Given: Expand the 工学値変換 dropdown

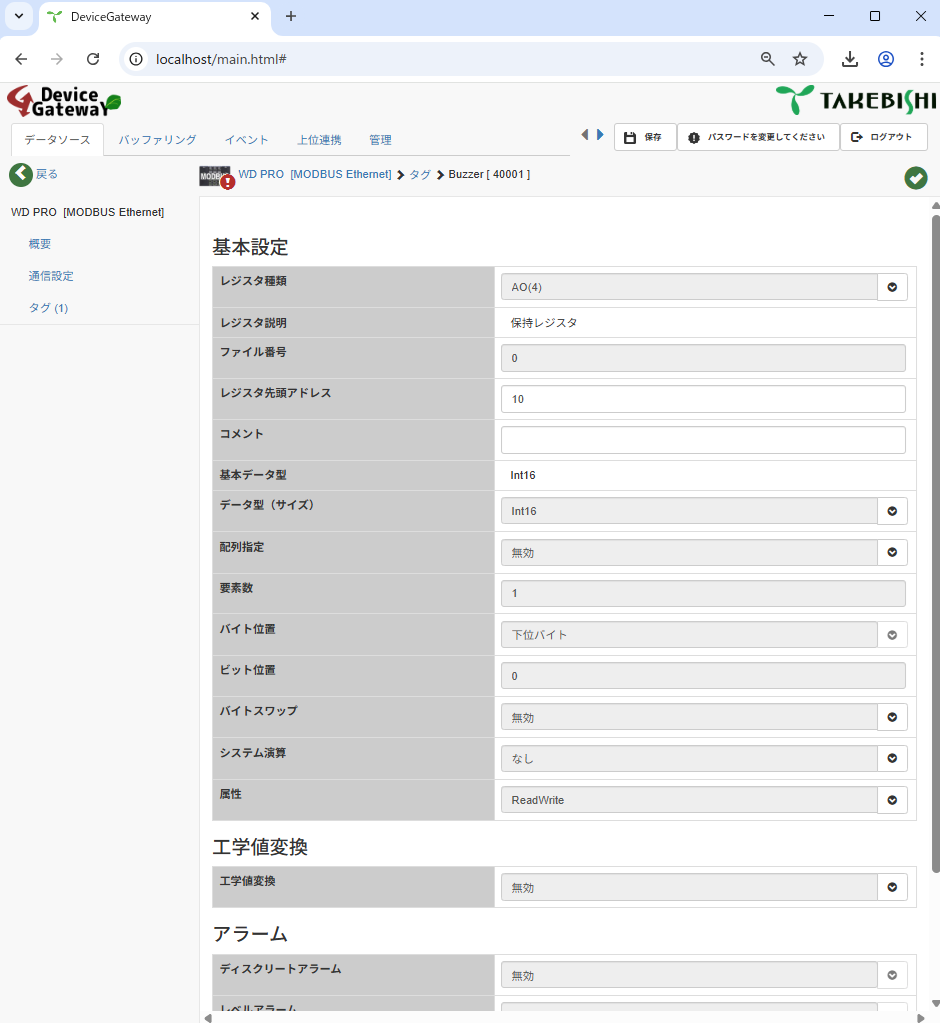Looking at the screenshot, I should tap(891, 887).
